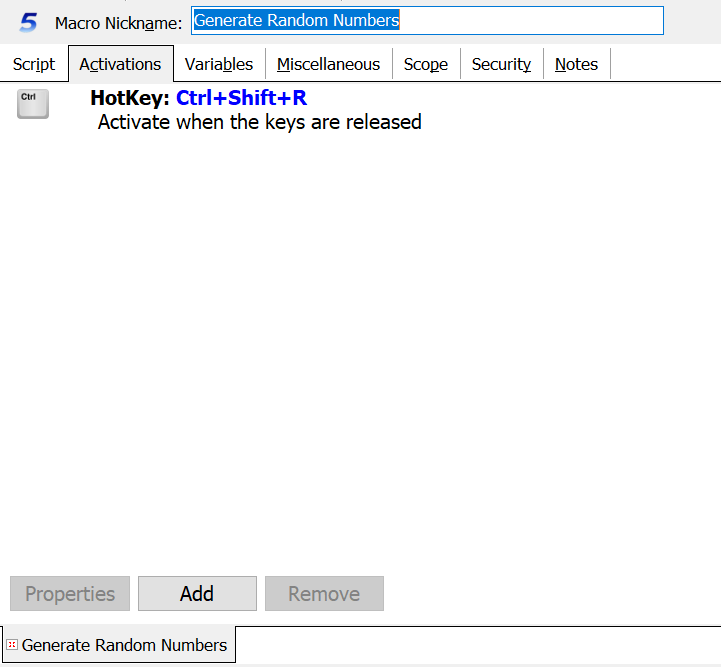The height and width of the screenshot is (667, 721).
Task: Switch to the Security tab
Action: click(501, 64)
